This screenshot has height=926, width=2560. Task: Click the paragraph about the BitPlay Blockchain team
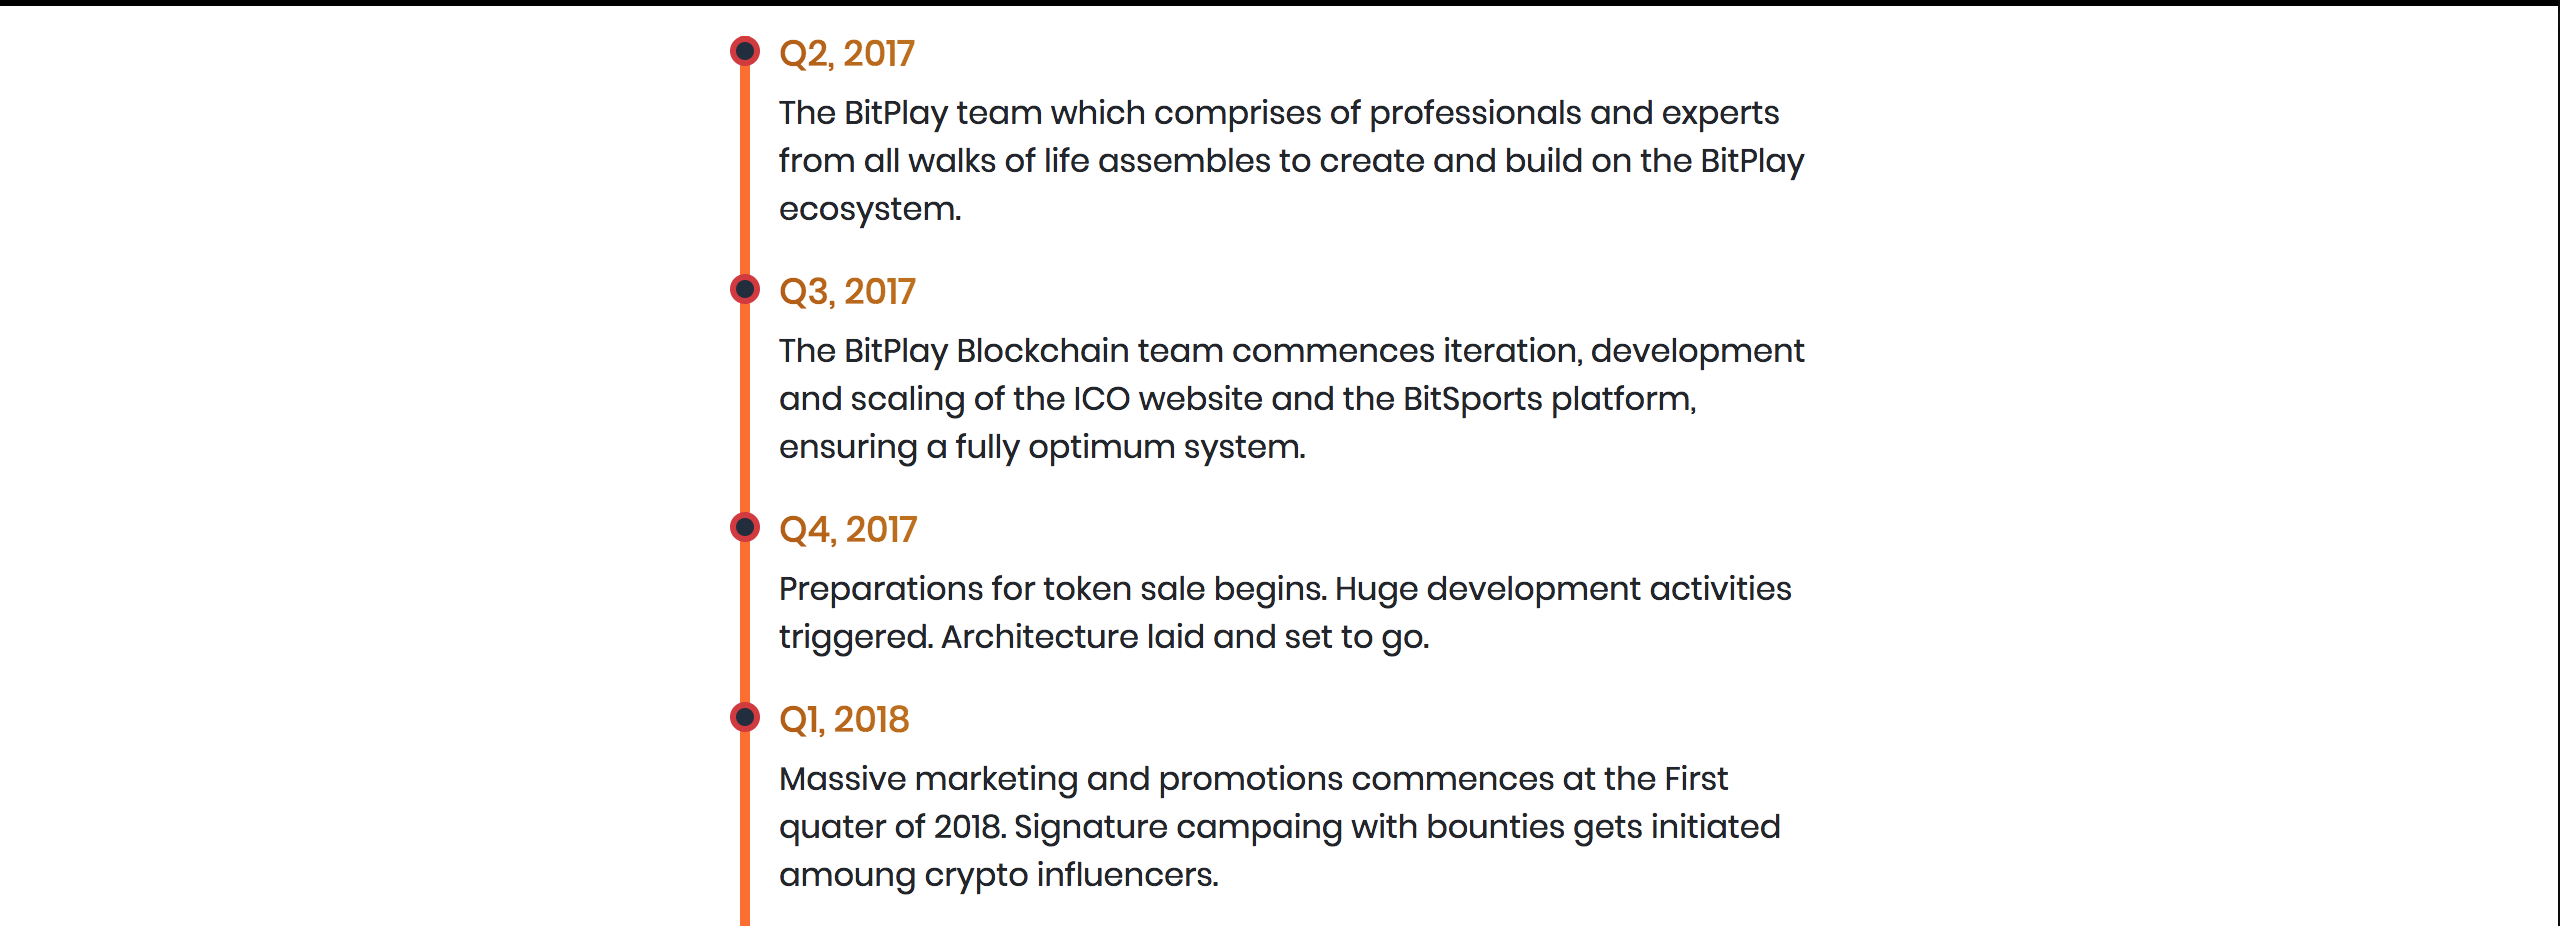(x=1292, y=399)
